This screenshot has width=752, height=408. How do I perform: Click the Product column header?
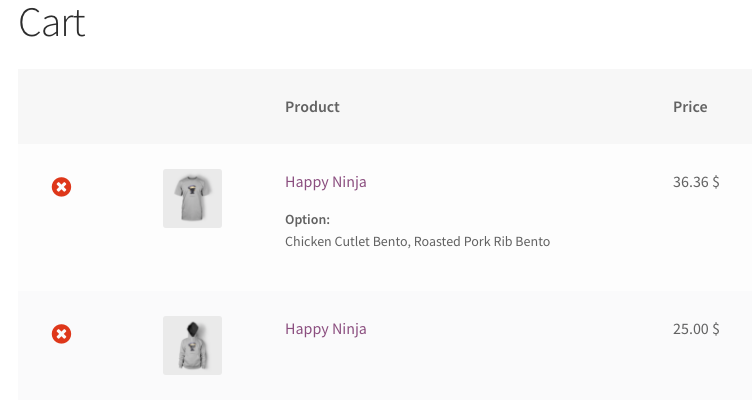tap(312, 107)
